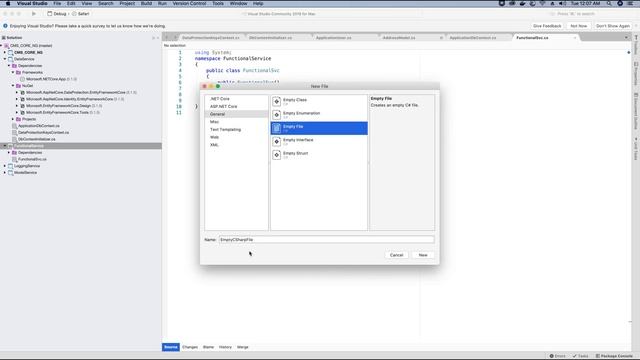Open the View menu
This screenshot has height=360, width=640.
pos(87,3)
